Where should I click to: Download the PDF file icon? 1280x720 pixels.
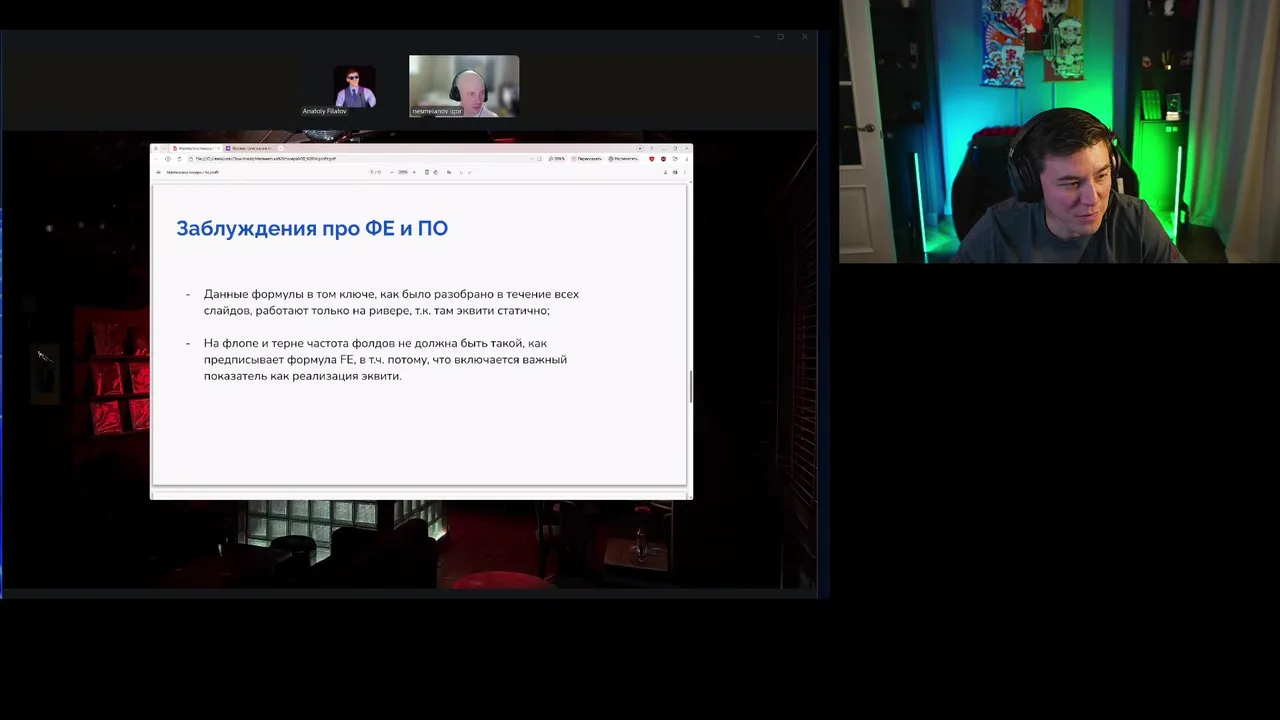665,172
